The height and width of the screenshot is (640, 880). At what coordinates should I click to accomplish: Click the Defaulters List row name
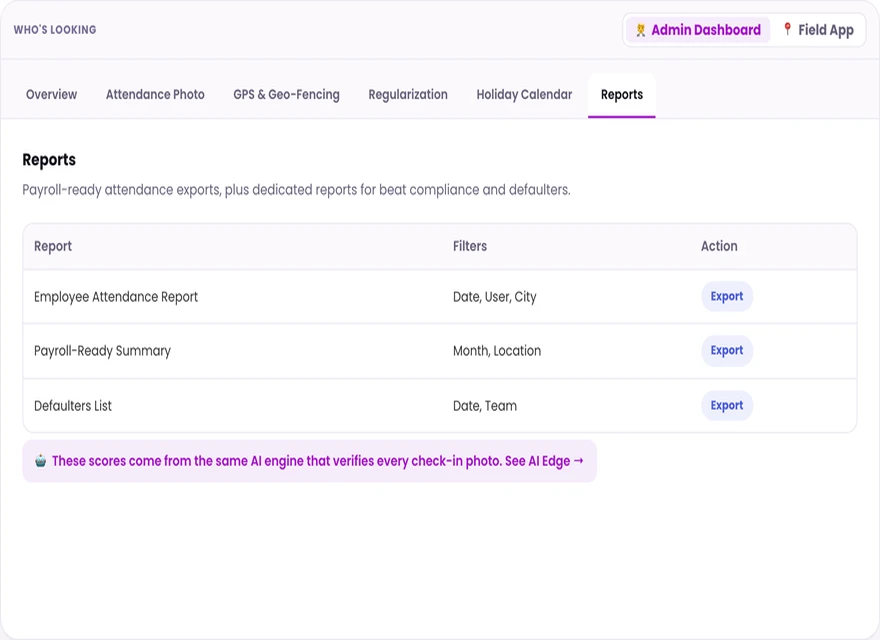click(x=73, y=405)
